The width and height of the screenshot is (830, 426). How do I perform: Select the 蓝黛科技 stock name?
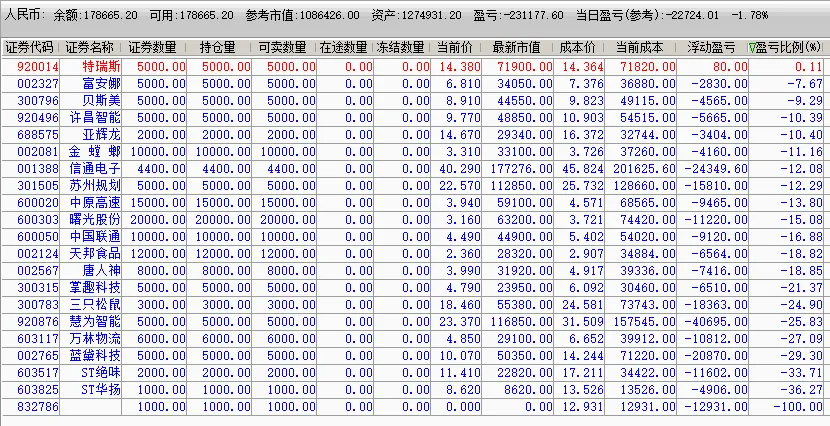(95, 356)
